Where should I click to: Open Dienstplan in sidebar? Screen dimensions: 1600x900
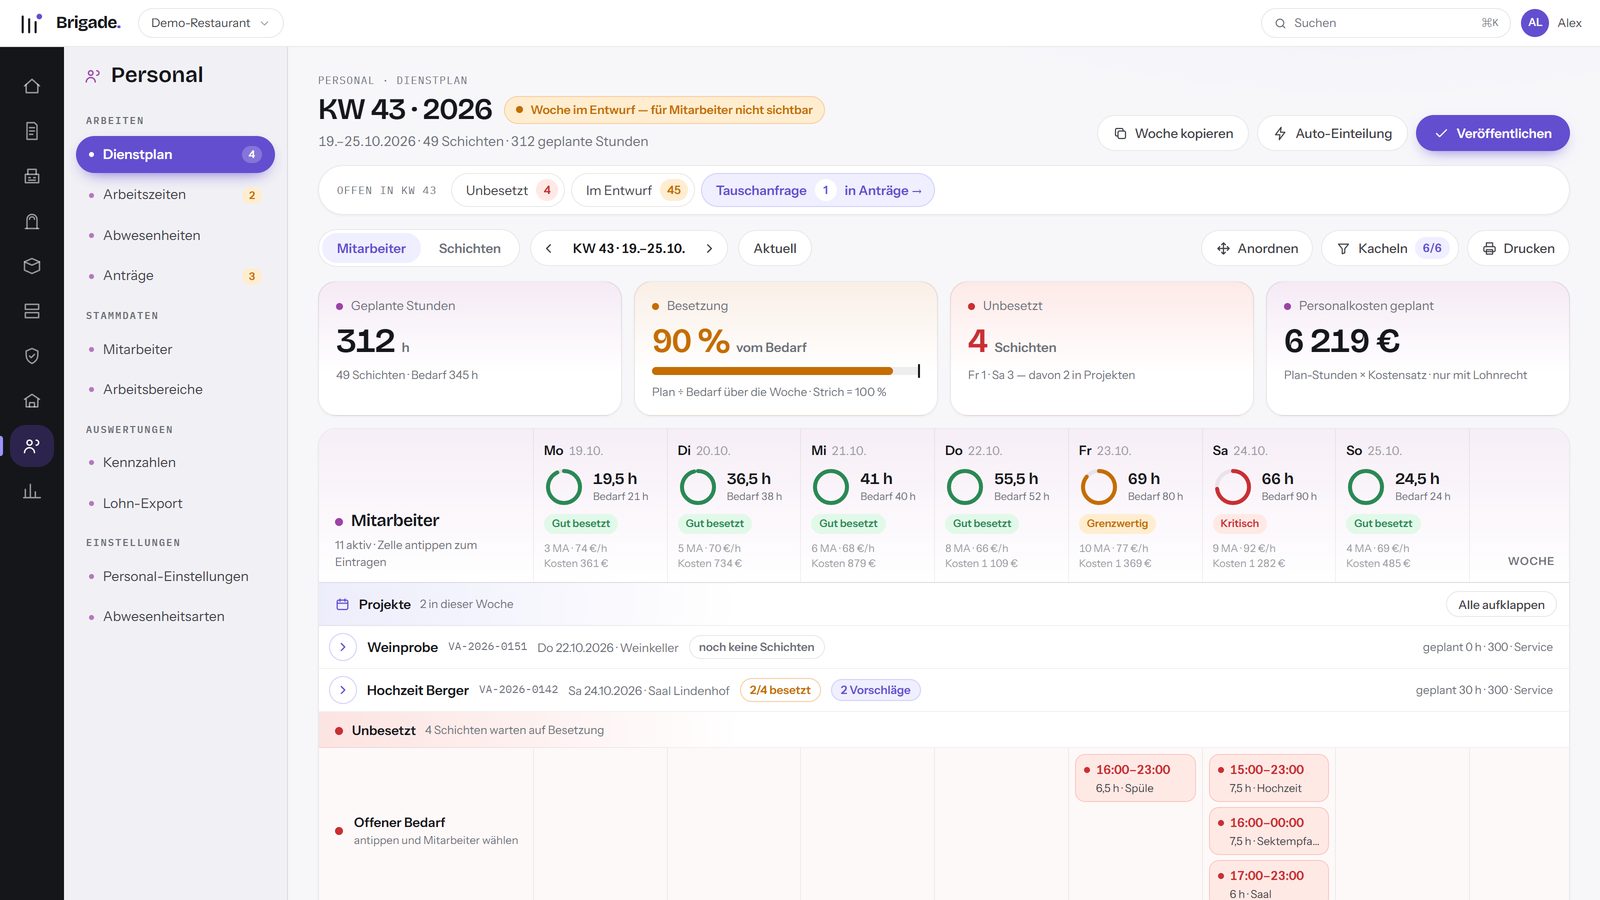click(175, 154)
